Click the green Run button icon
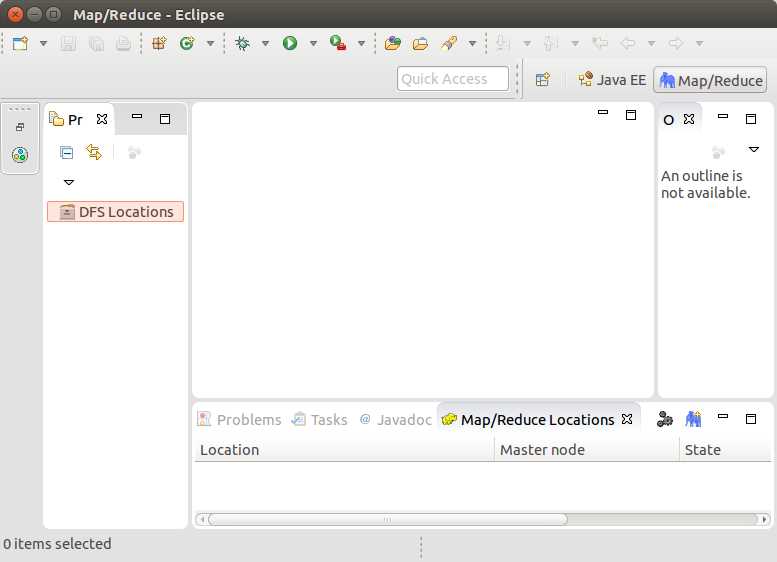 pyautogui.click(x=290, y=44)
